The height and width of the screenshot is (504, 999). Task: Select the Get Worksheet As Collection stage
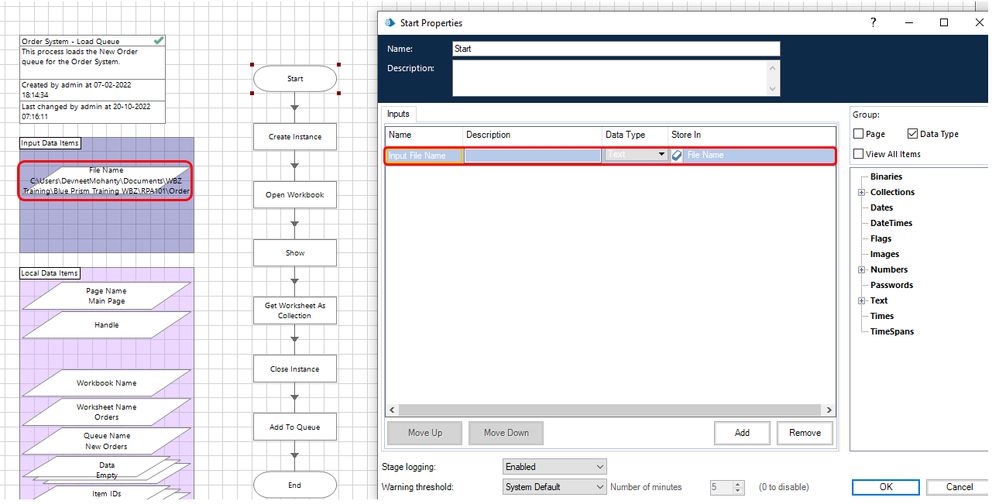click(x=294, y=311)
